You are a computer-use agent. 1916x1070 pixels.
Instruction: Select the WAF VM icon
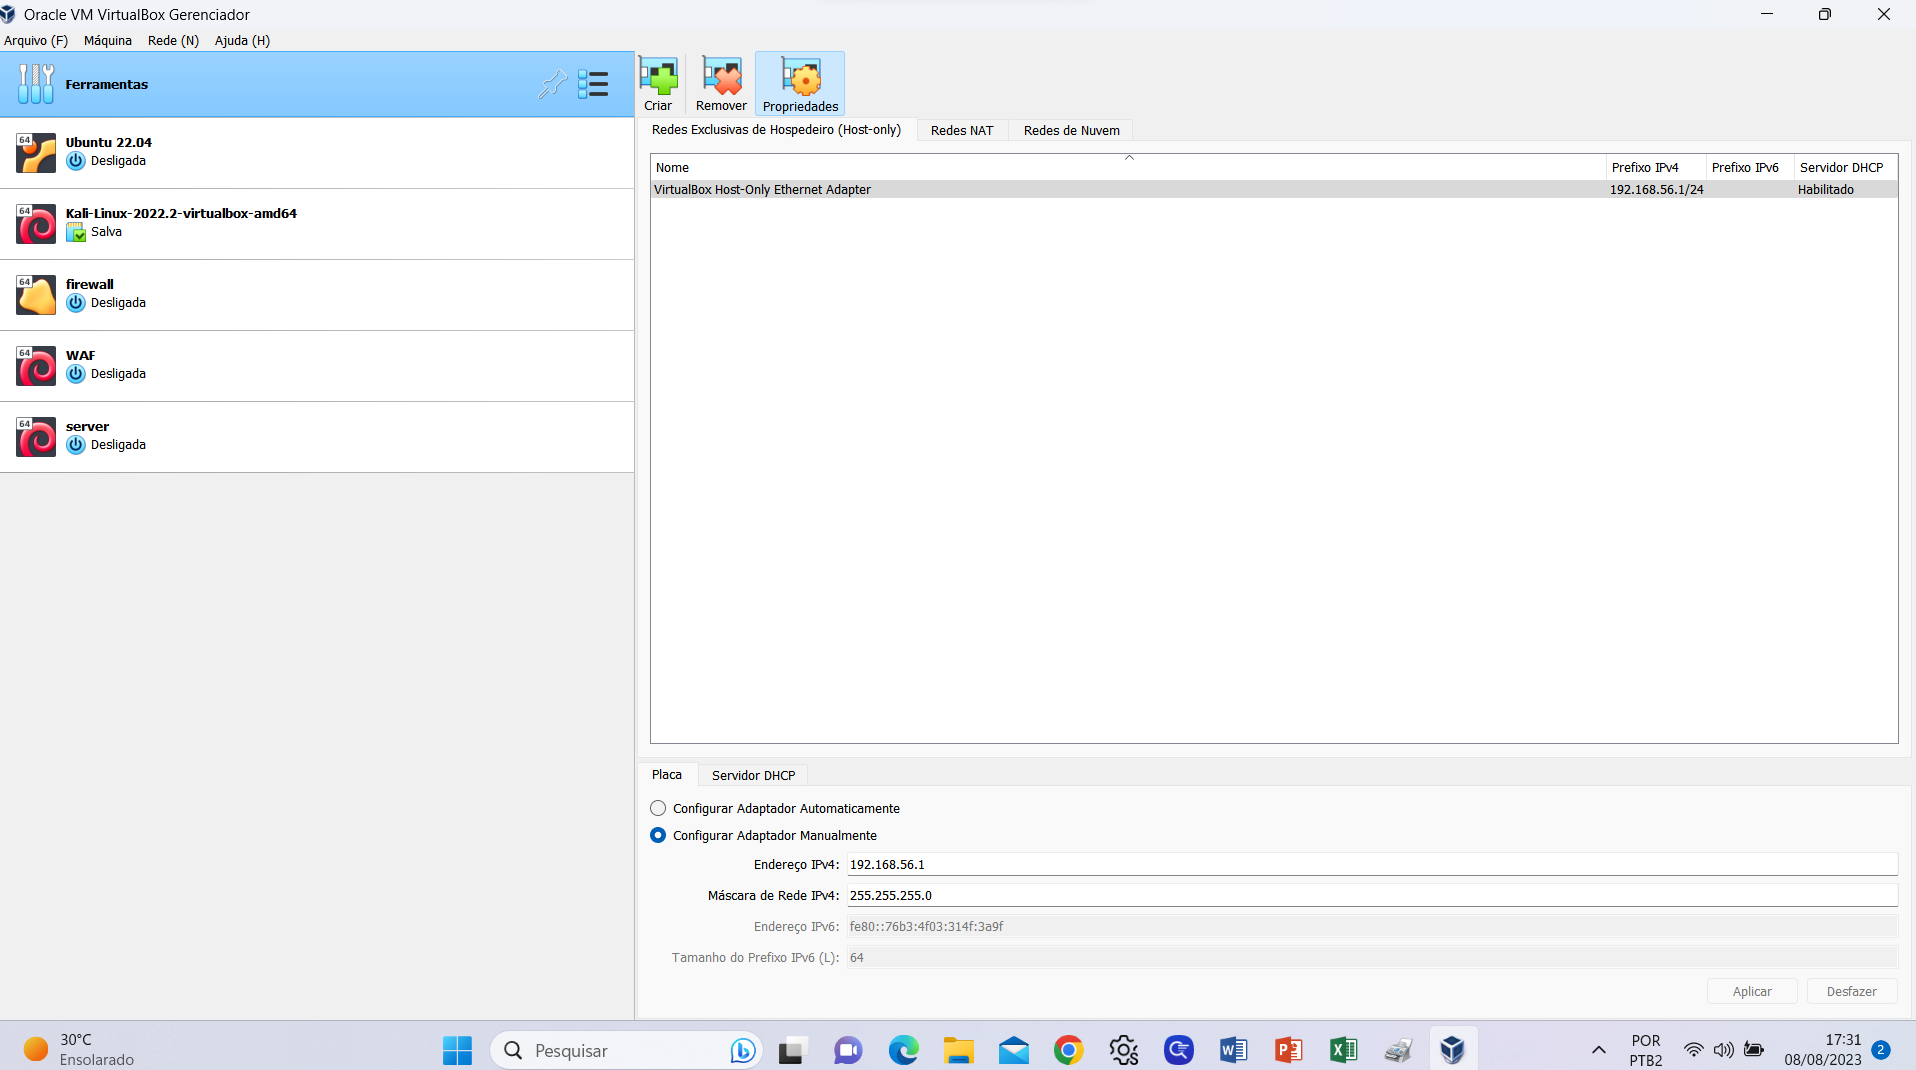tap(36, 366)
